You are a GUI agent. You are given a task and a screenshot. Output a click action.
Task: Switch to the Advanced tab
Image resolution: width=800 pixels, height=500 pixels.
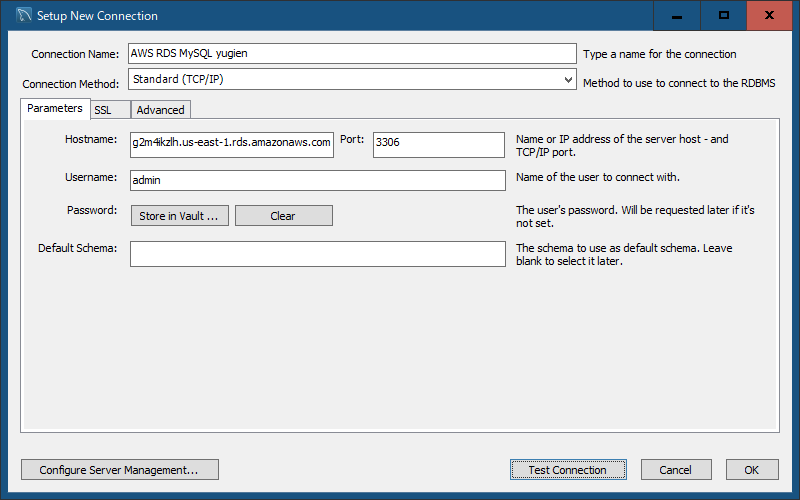pos(161,110)
